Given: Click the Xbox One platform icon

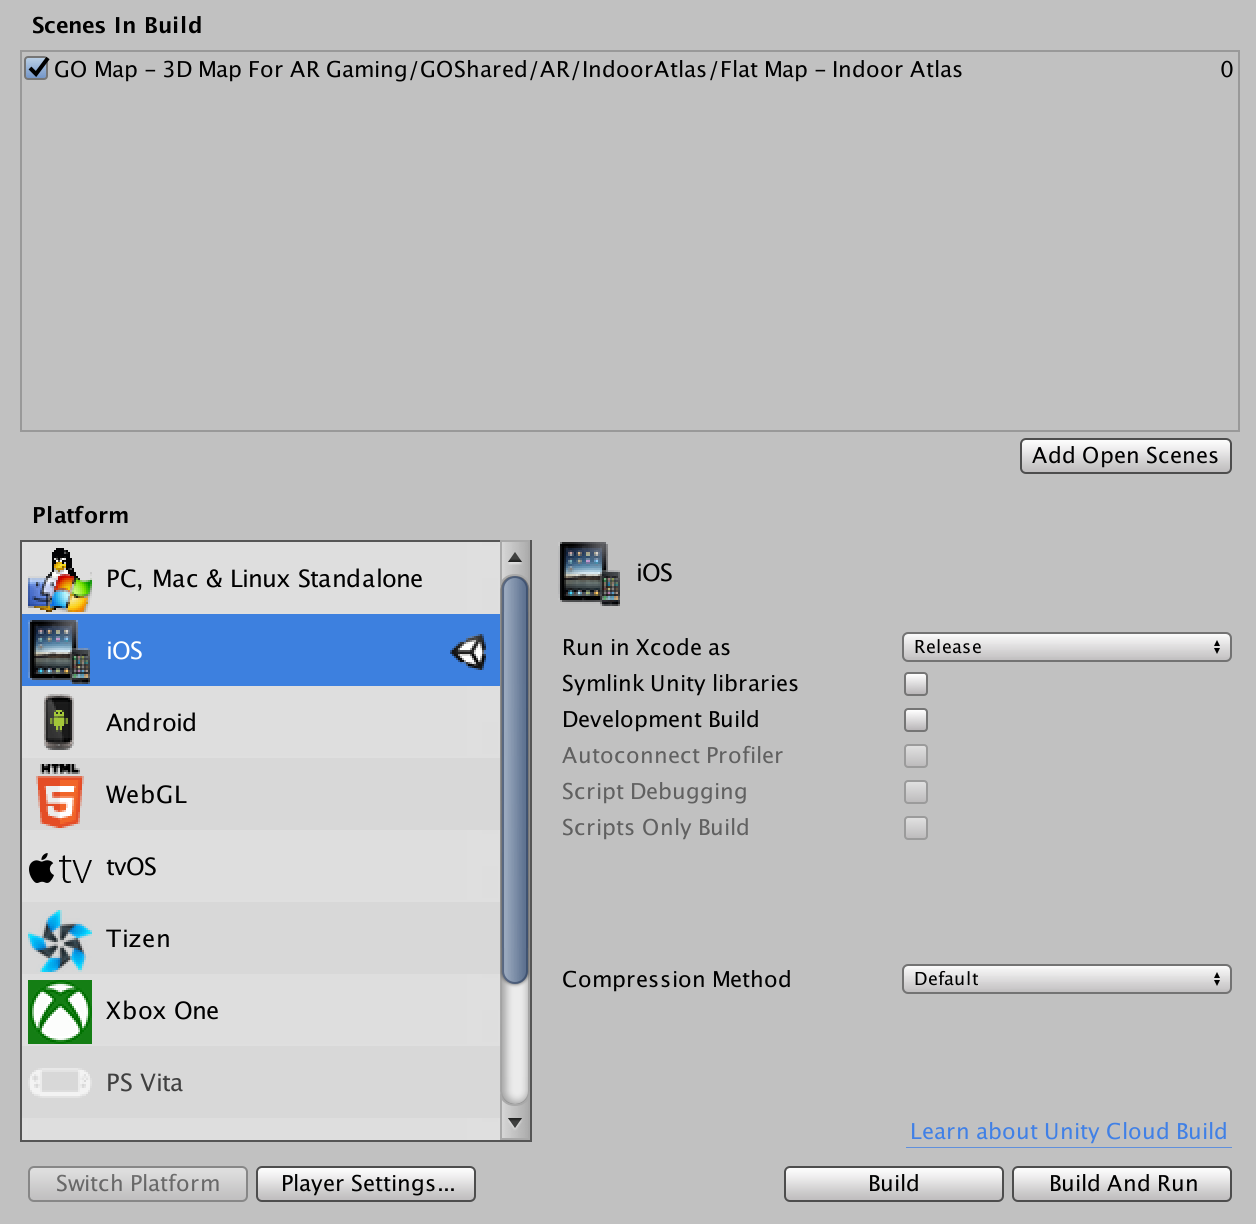Looking at the screenshot, I should coord(59,1010).
